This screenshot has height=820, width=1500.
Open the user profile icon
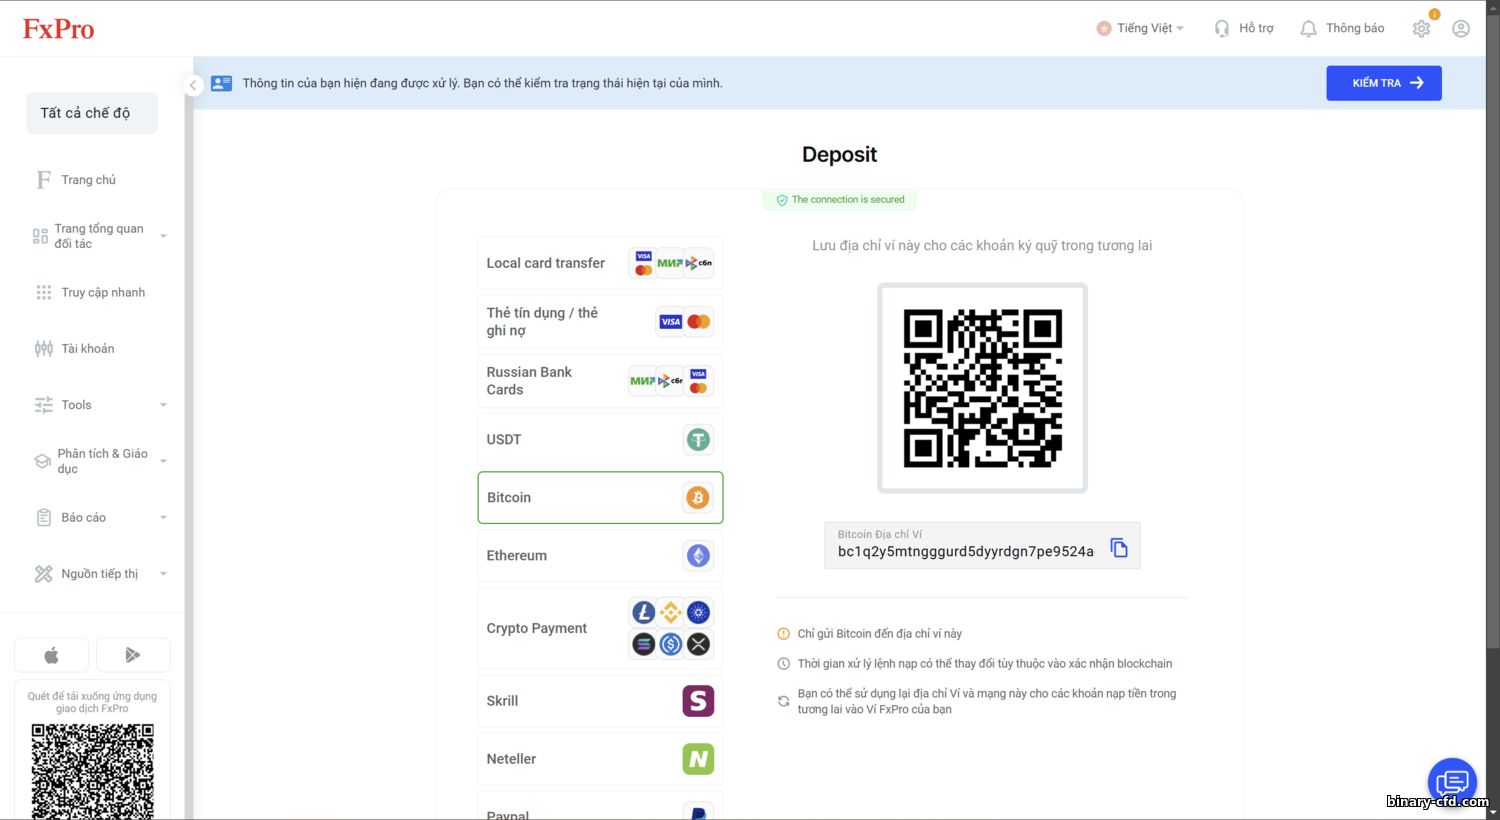pos(1461,29)
